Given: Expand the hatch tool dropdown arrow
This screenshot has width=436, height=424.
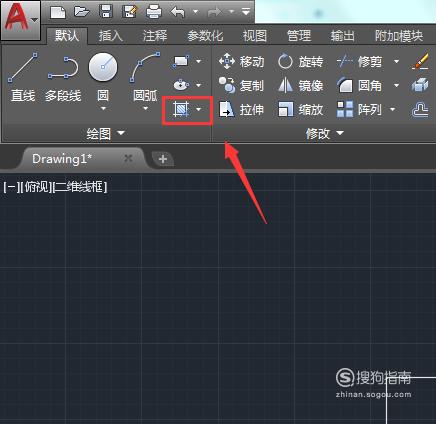Looking at the screenshot, I should pos(199,109).
